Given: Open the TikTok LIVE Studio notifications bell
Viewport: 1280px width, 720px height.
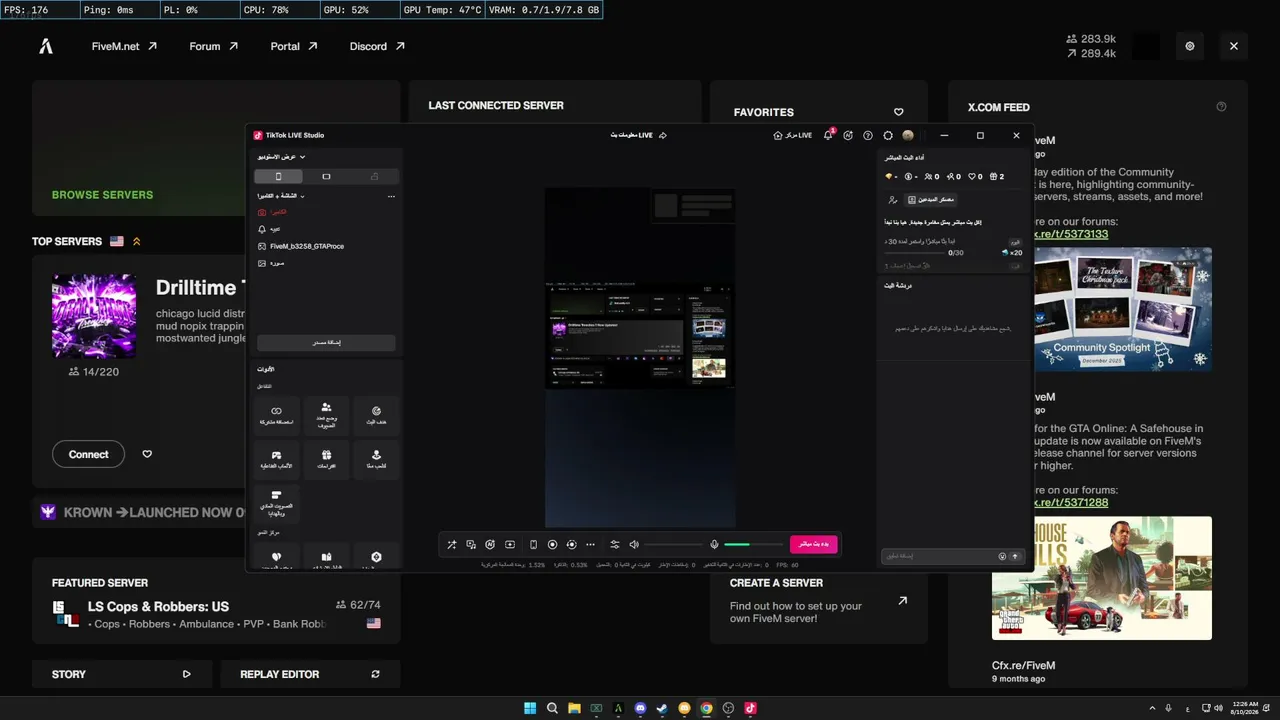Looking at the screenshot, I should (828, 135).
